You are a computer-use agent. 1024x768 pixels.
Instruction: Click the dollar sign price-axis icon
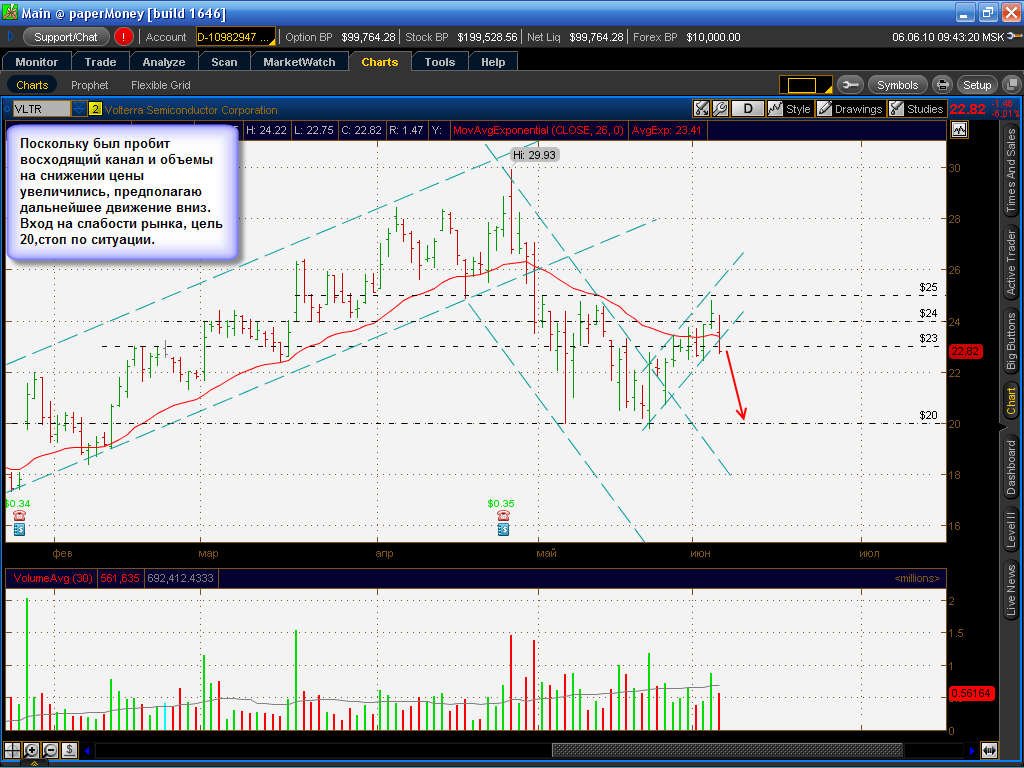tap(69, 750)
